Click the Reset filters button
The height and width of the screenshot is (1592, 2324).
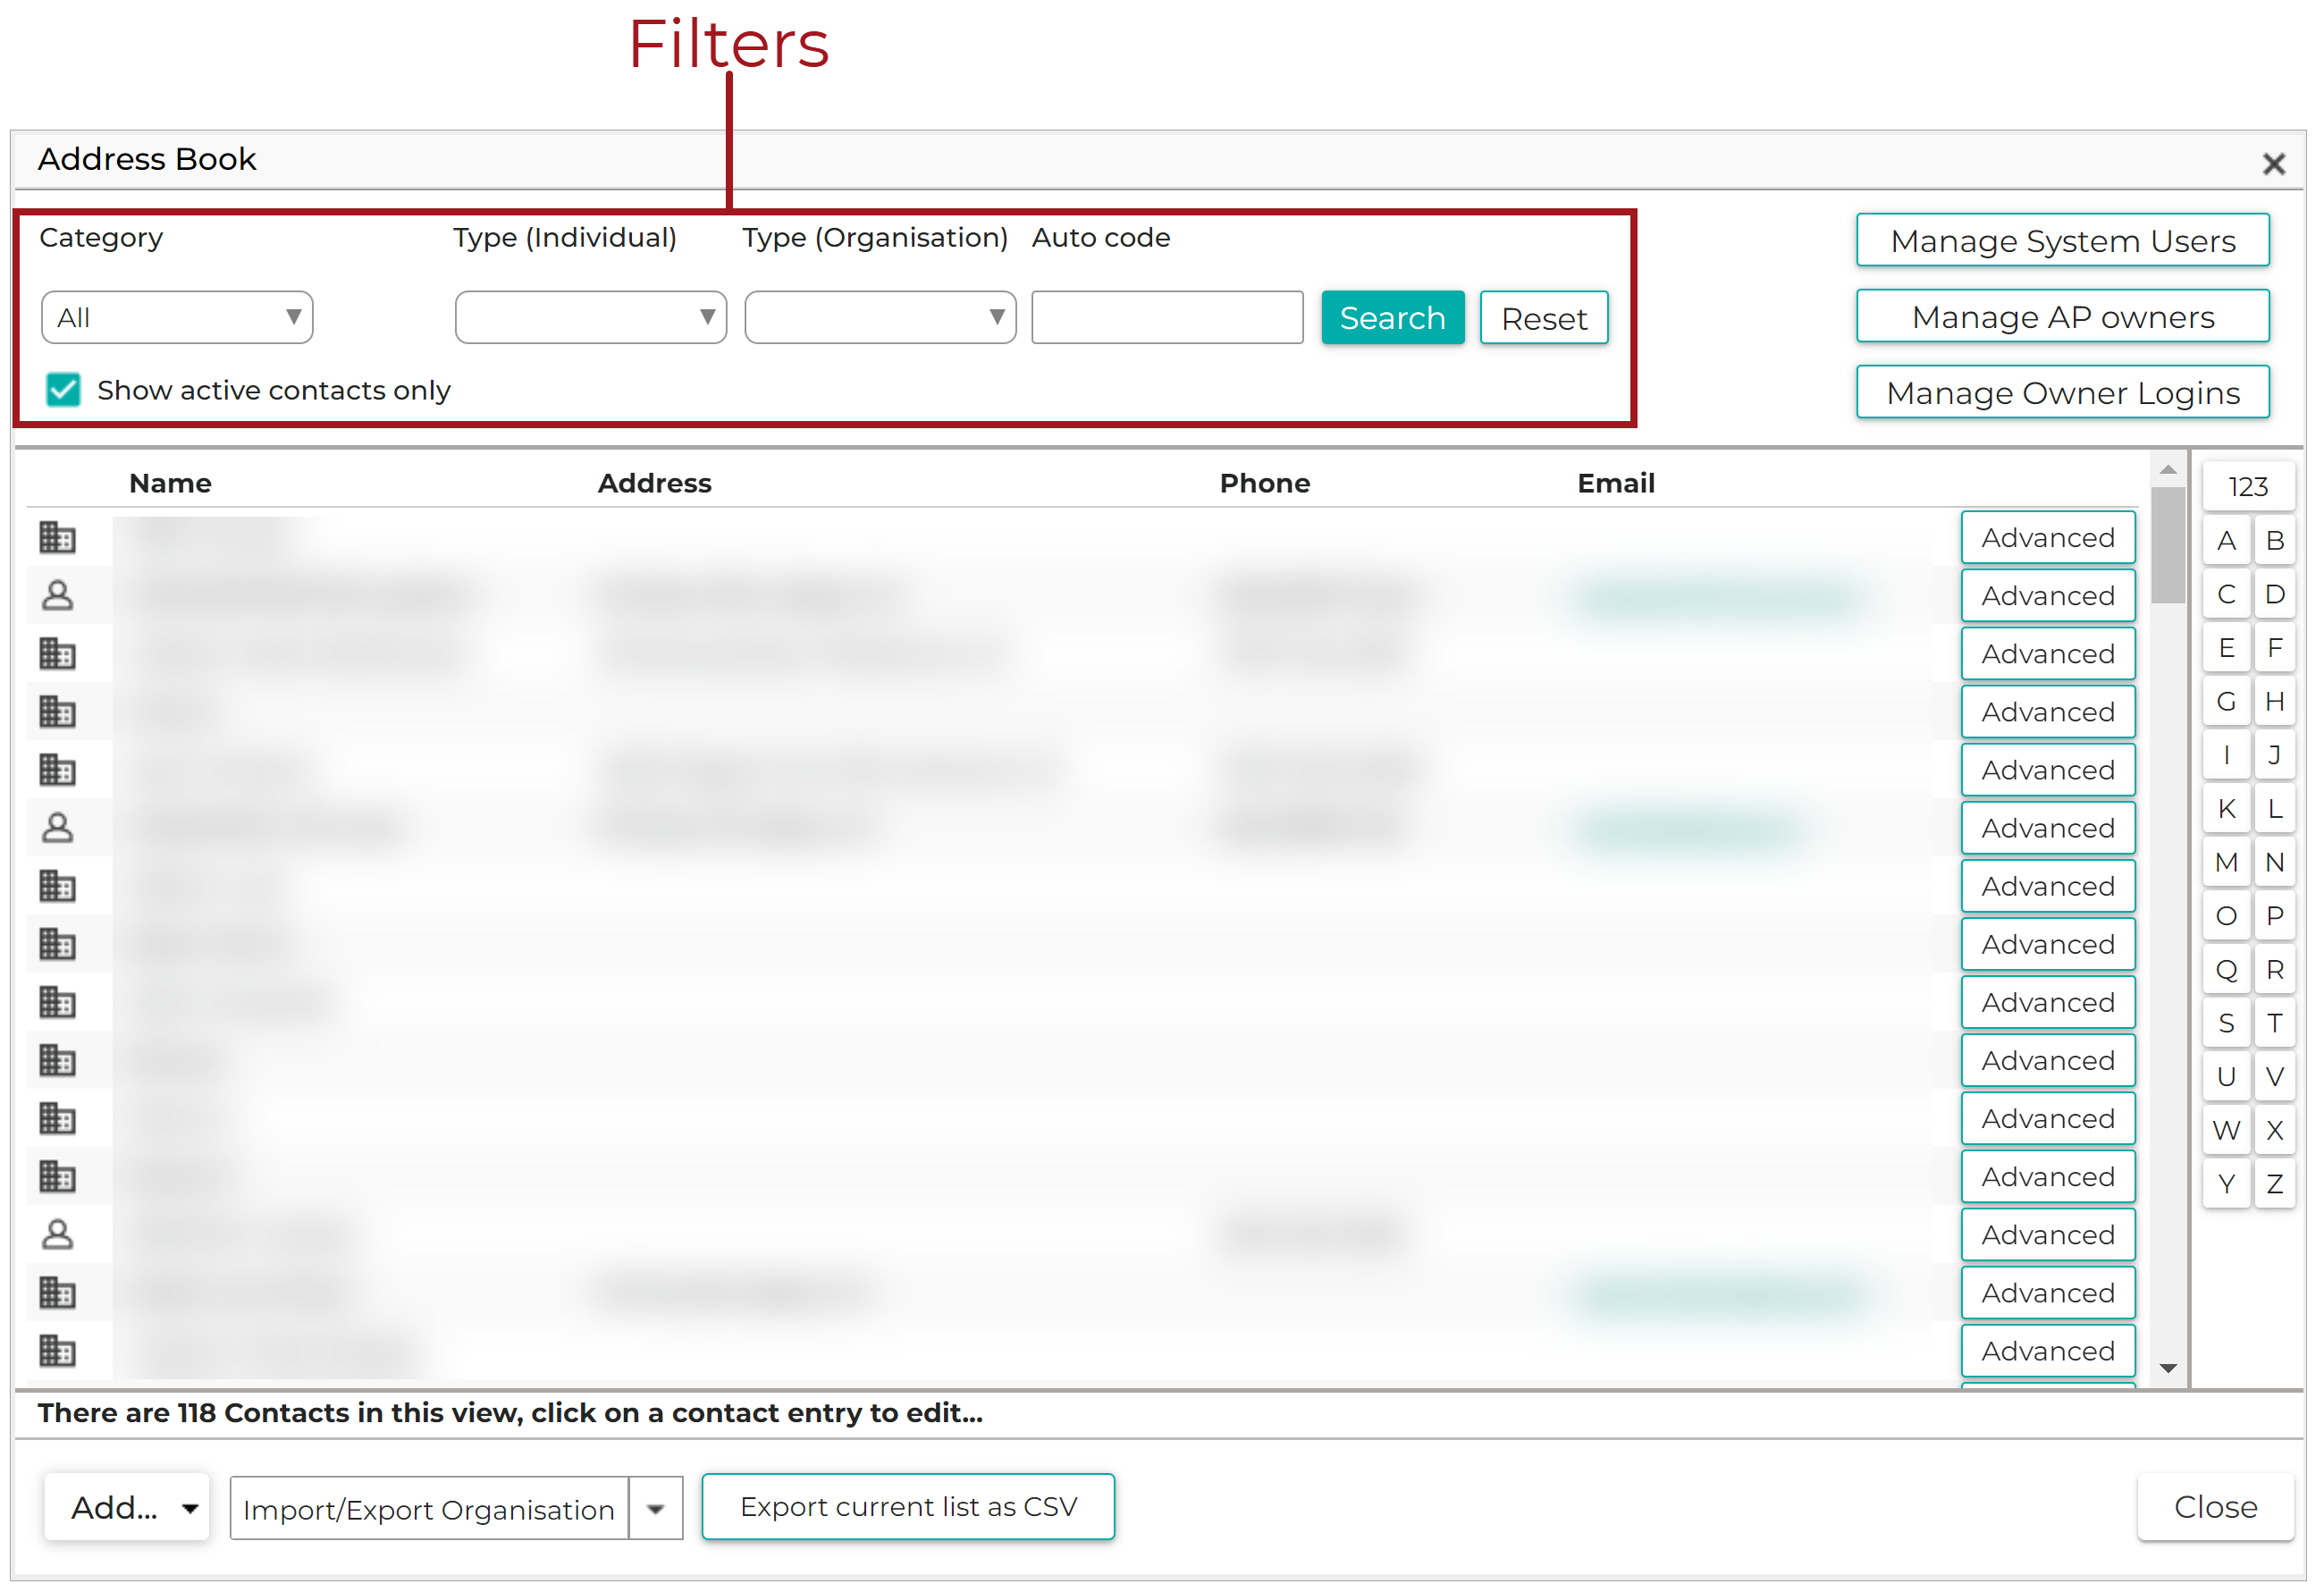coord(1544,318)
